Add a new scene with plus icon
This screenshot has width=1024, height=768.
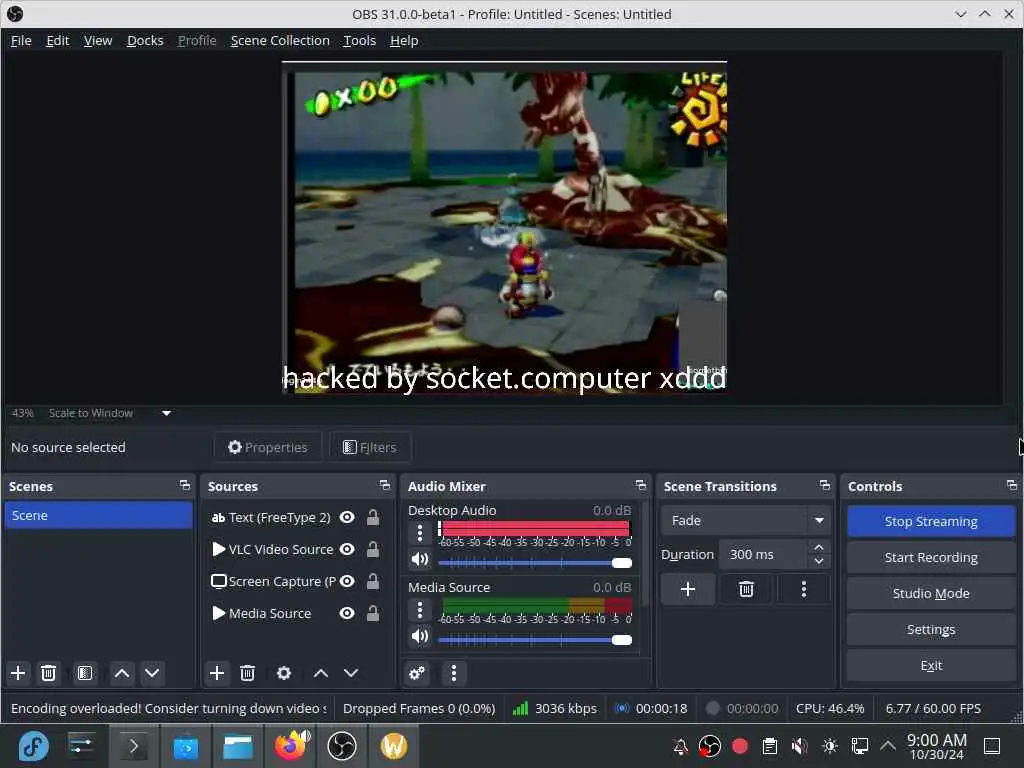(18, 673)
